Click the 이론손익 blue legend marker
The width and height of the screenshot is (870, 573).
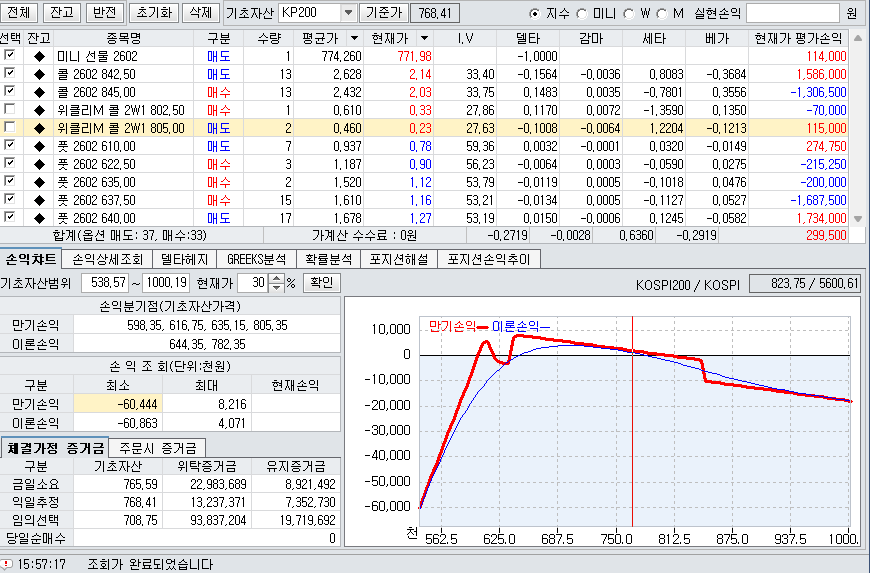coord(545,327)
